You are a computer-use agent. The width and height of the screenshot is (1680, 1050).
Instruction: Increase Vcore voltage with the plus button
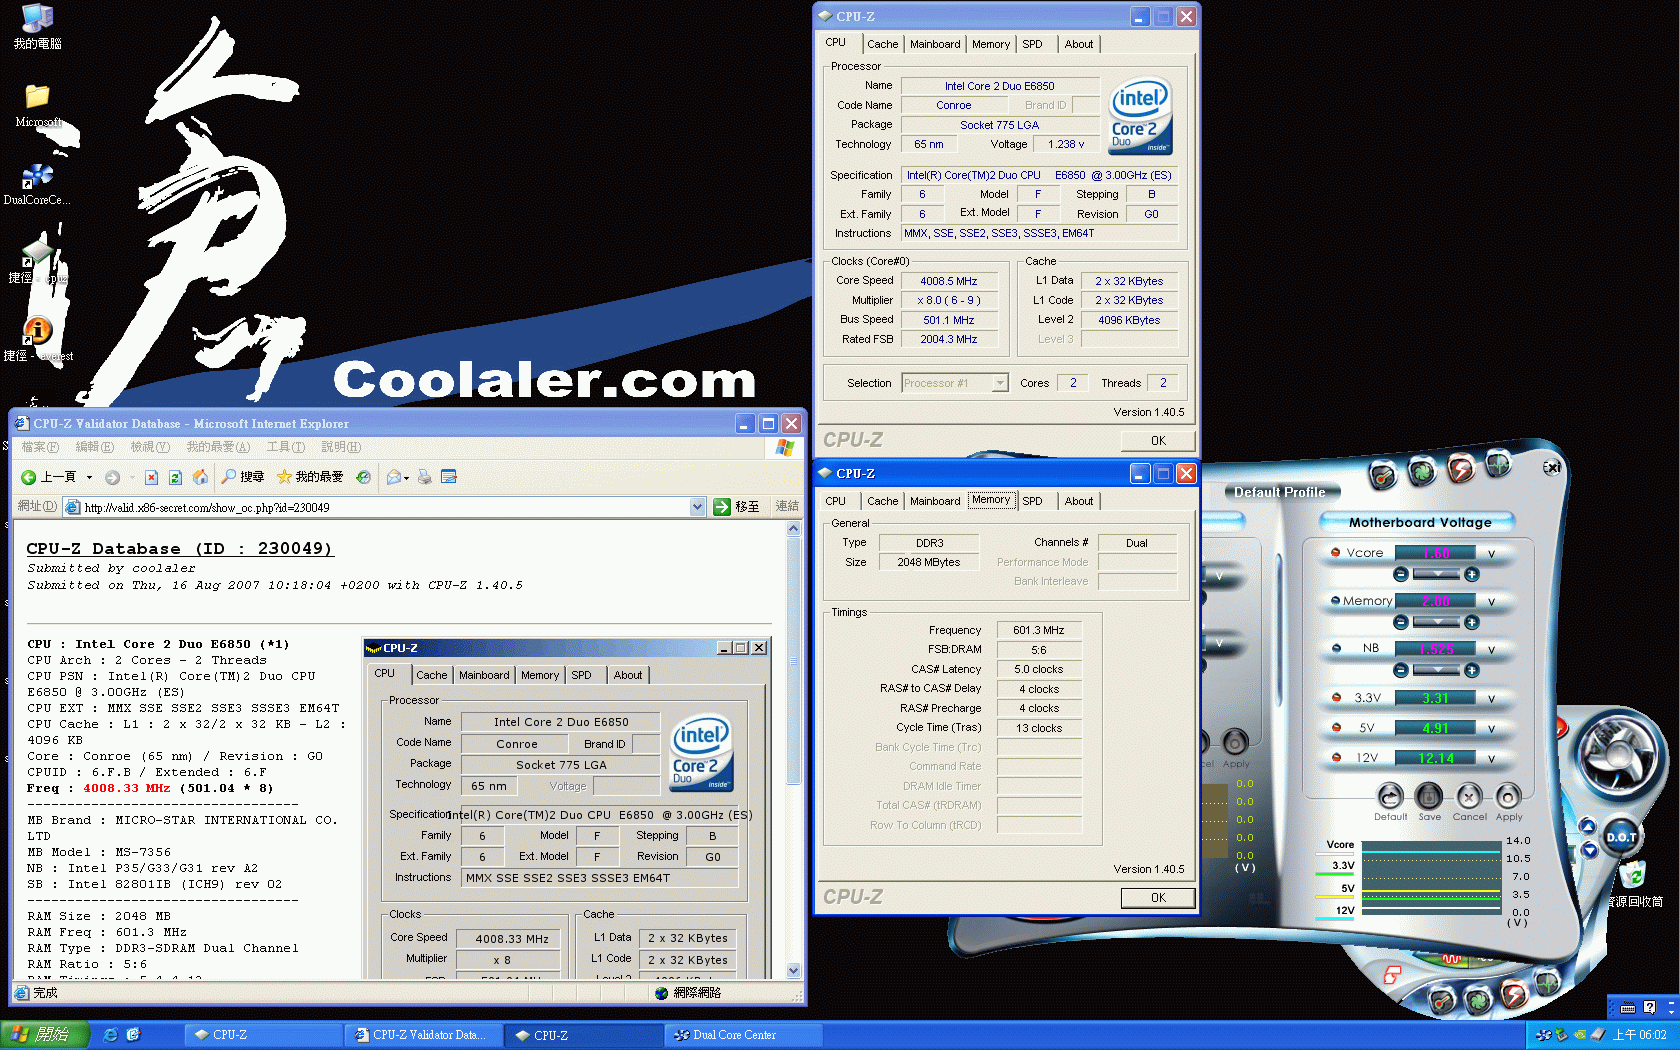click(1471, 574)
